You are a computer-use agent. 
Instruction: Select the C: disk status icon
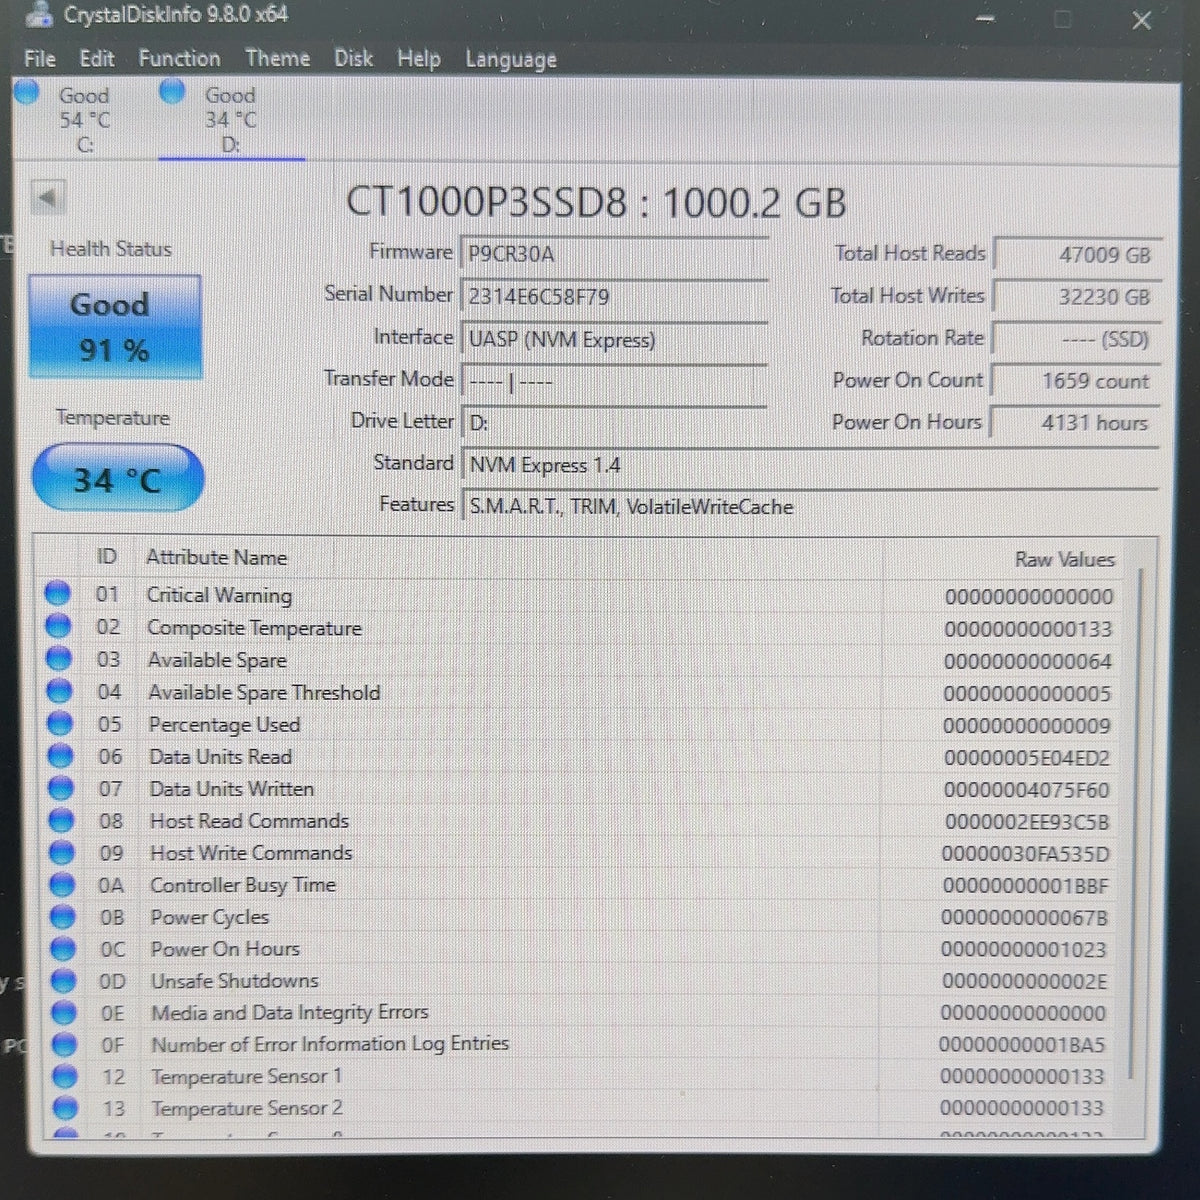[26, 93]
